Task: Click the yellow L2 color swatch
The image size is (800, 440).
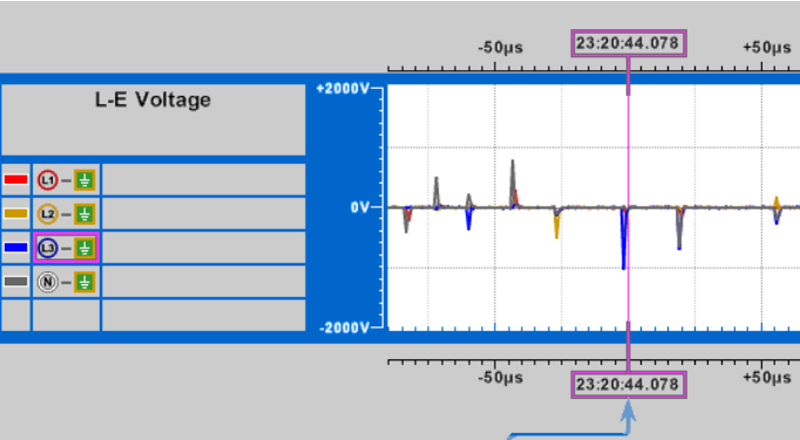Action: click(x=16, y=213)
